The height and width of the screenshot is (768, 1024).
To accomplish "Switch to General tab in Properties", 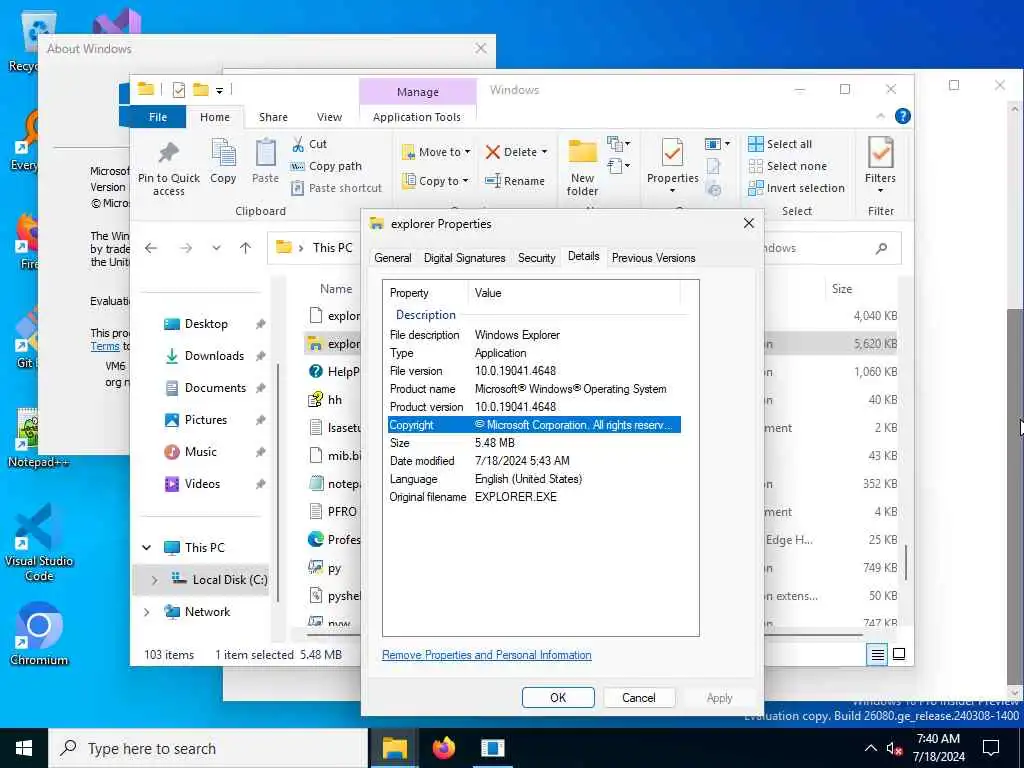I will [x=392, y=258].
